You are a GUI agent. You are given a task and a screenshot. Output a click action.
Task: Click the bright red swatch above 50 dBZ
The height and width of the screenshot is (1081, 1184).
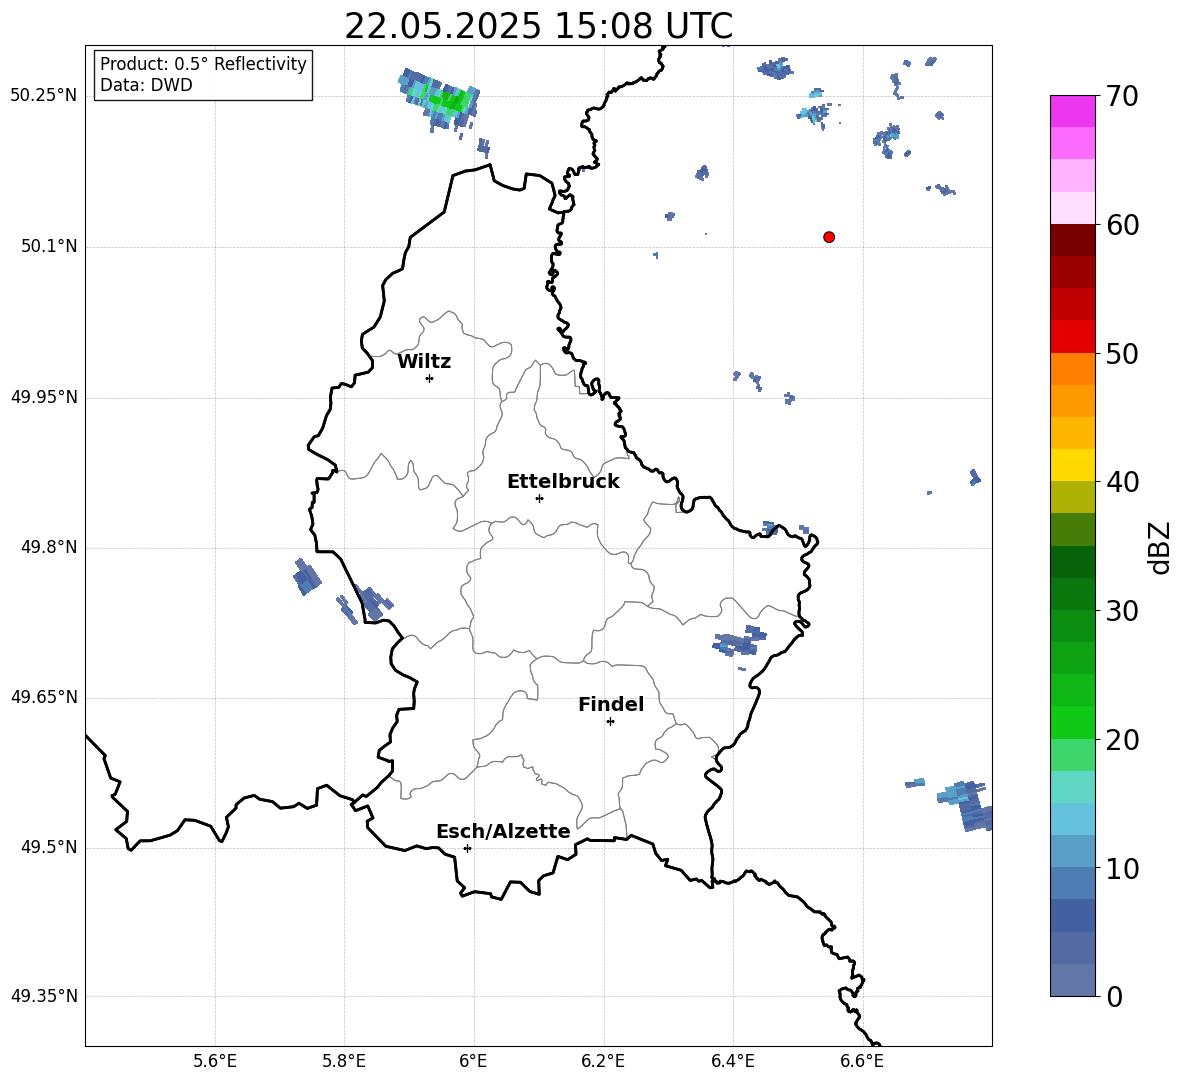click(1072, 337)
